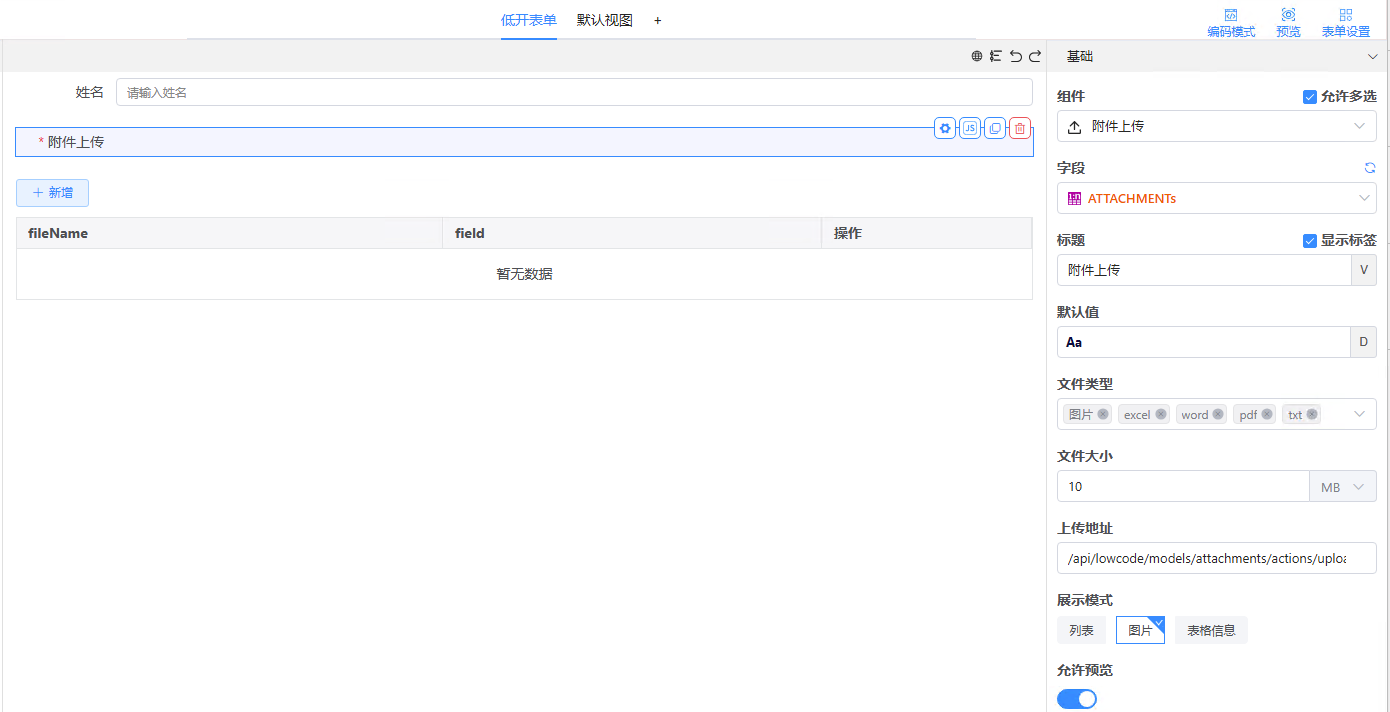Switch to the 默认视图 tab

tap(604, 20)
